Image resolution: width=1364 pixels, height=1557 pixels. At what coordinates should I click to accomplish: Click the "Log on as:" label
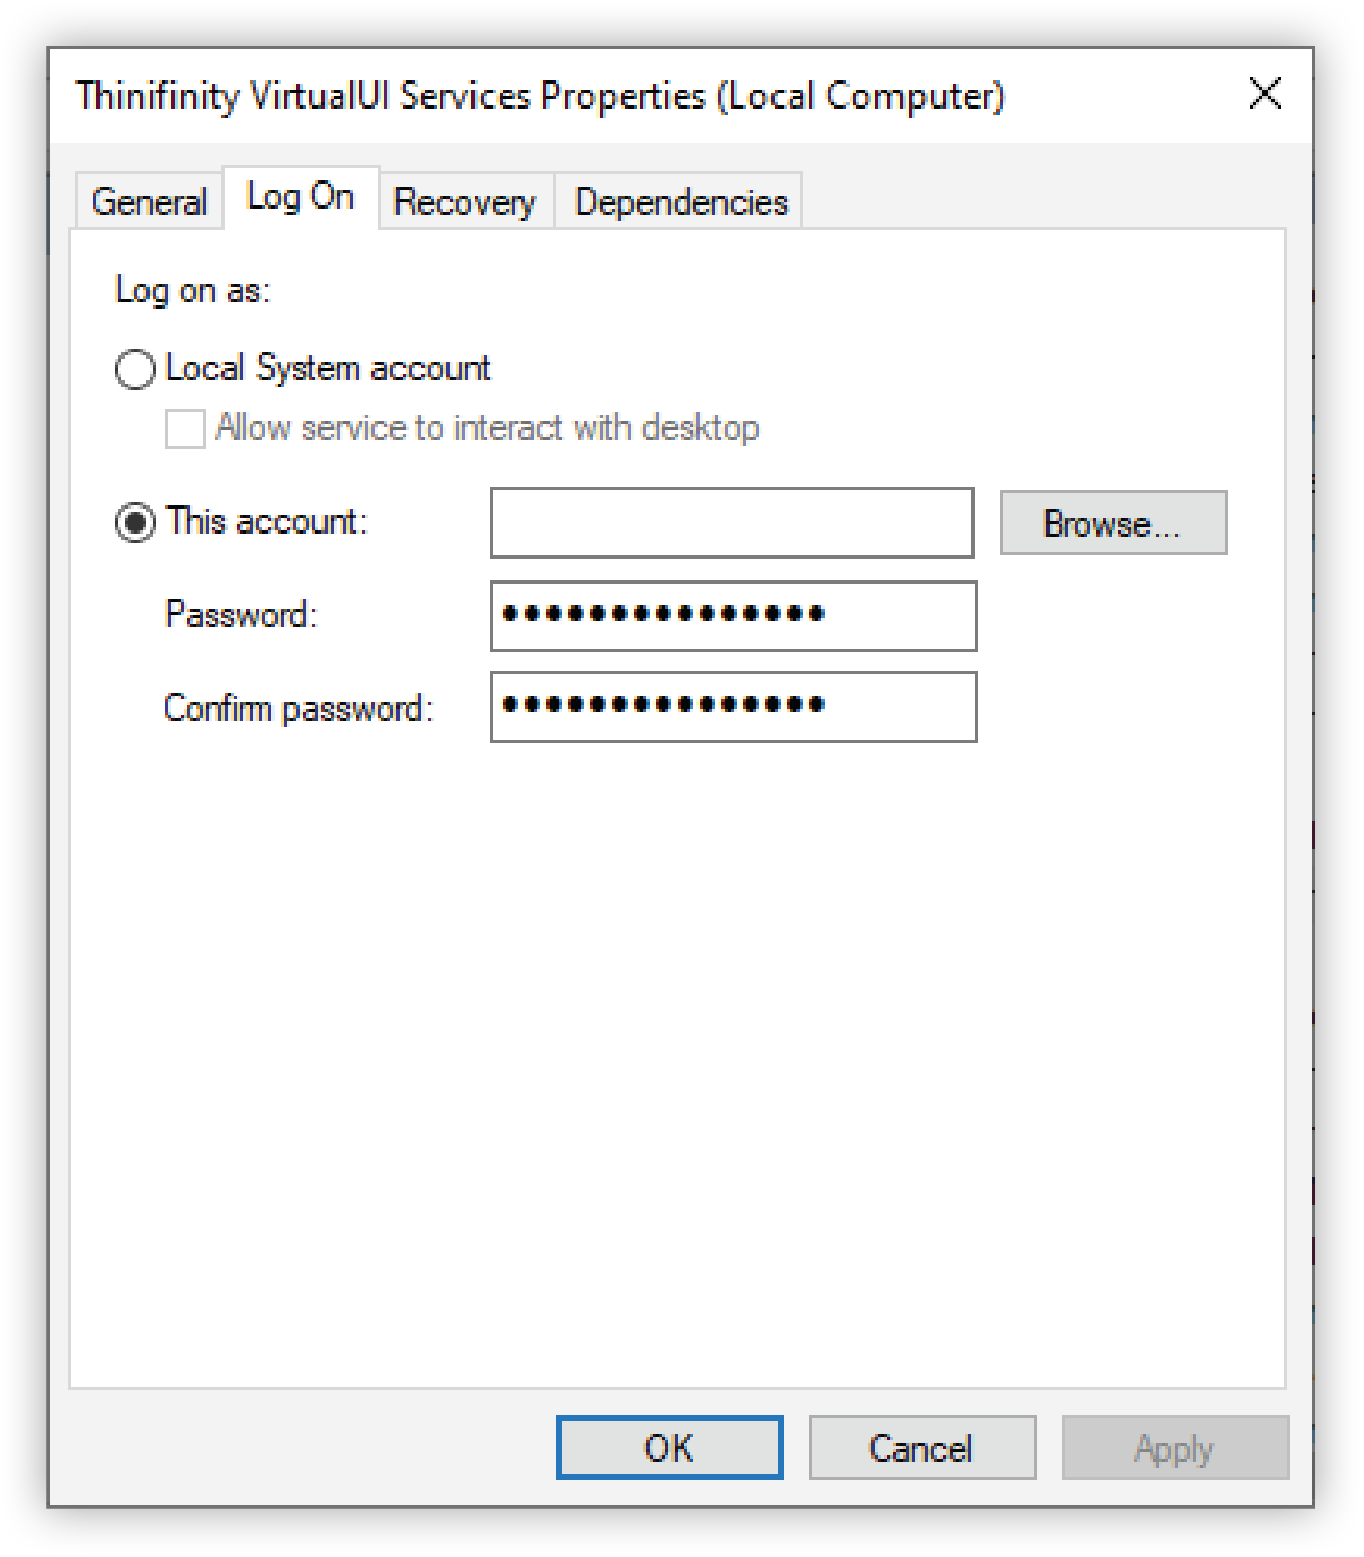click(192, 290)
